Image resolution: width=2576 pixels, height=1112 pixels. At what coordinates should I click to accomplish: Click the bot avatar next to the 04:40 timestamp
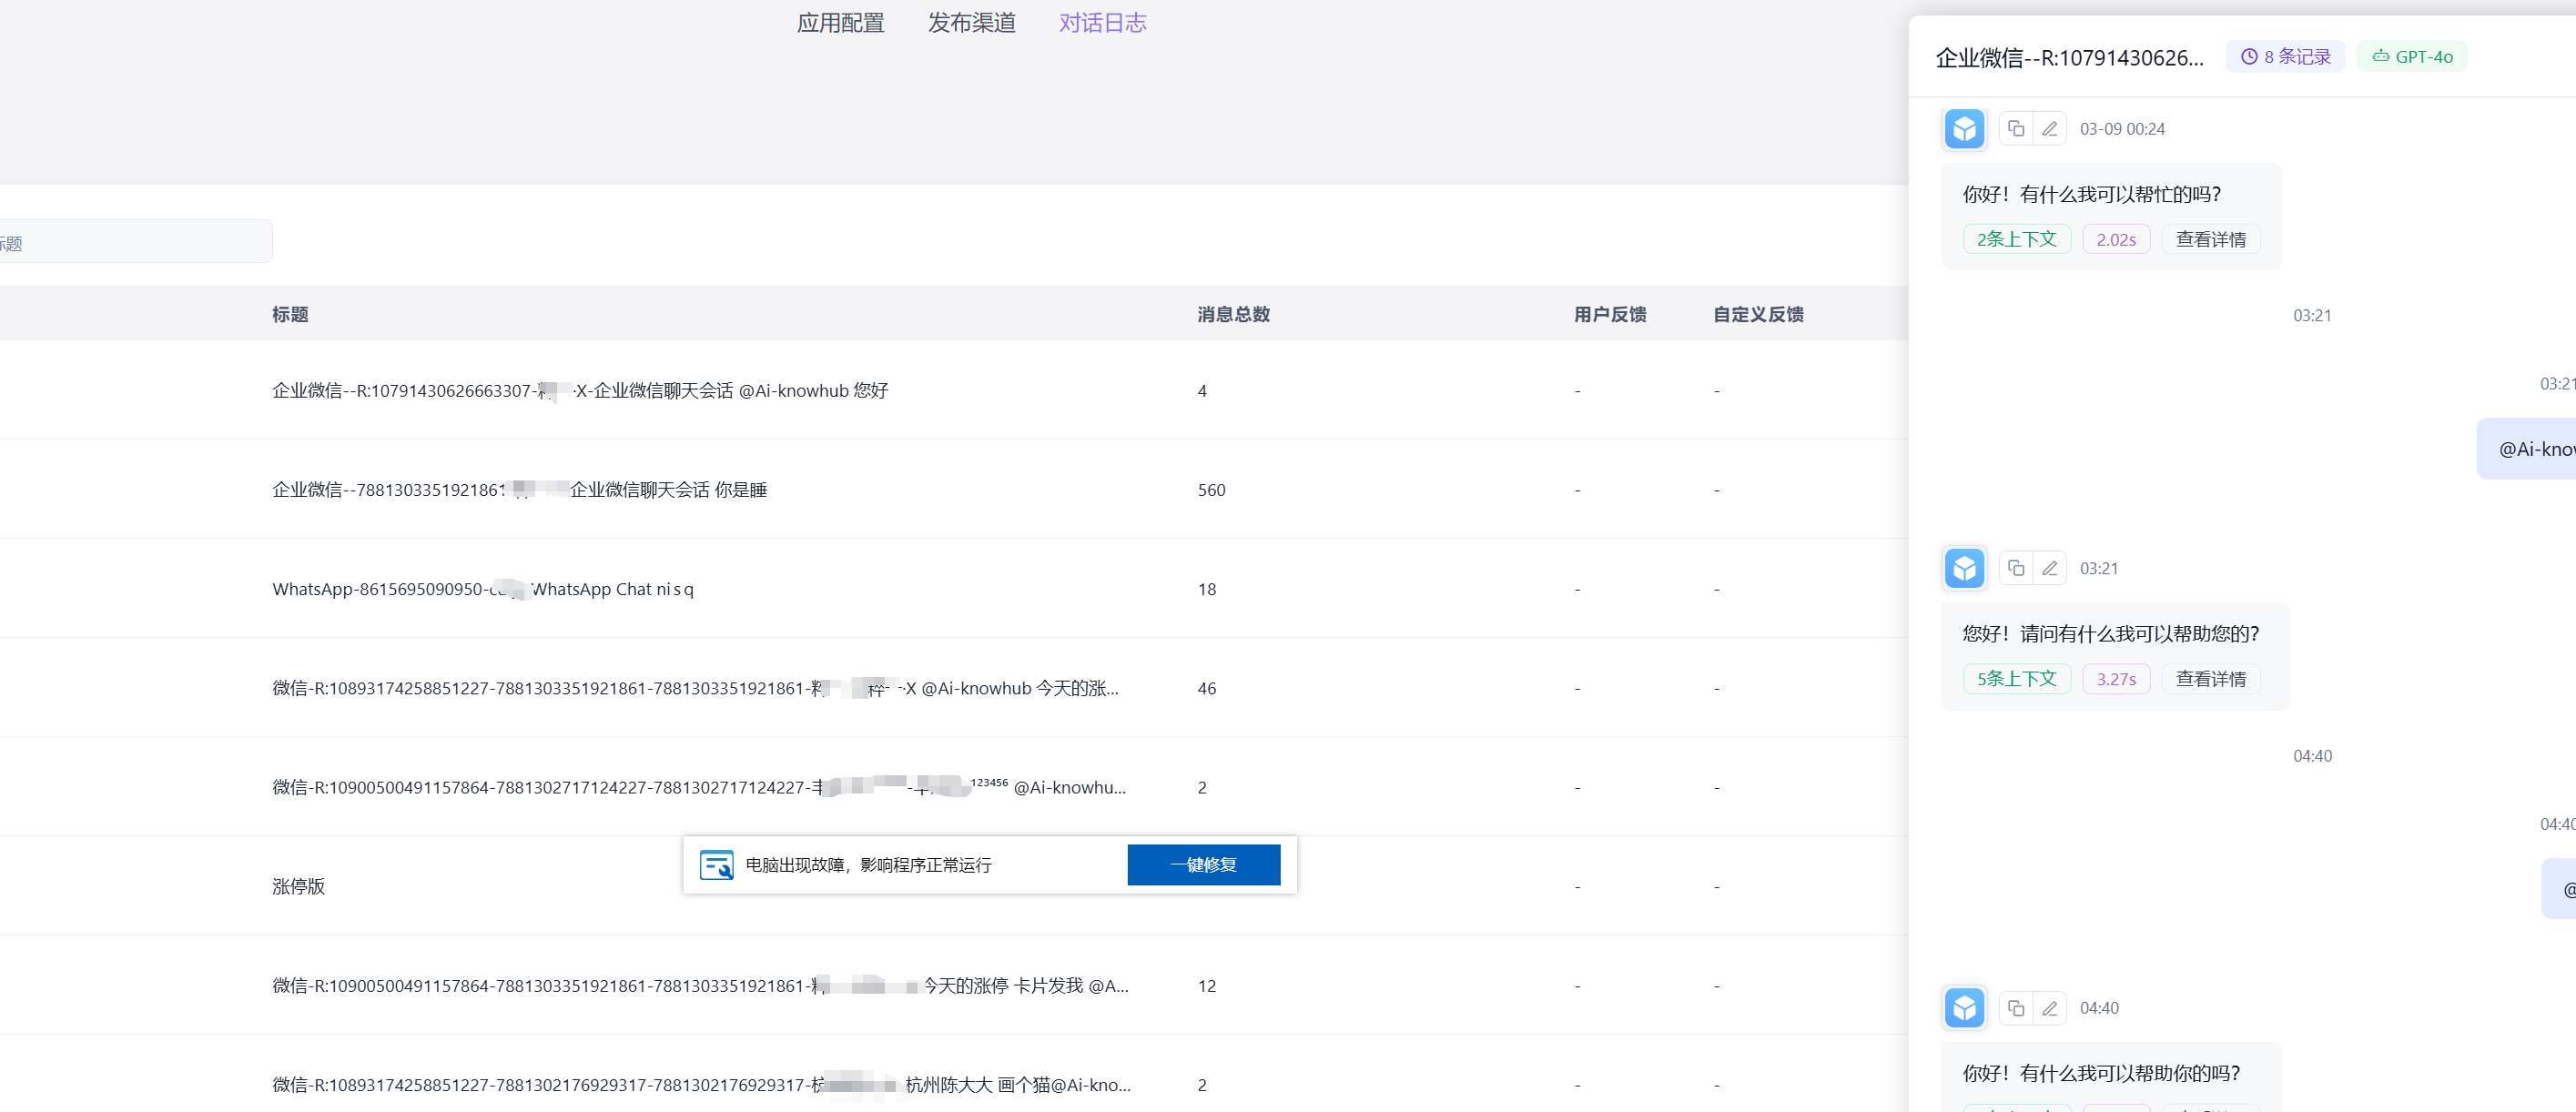pos(1964,1007)
